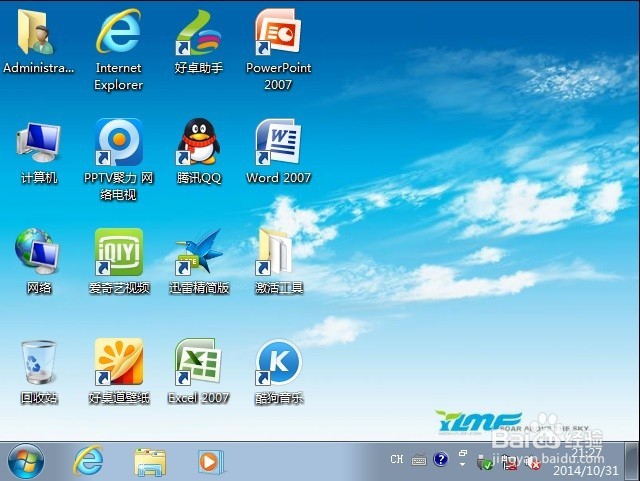The image size is (640, 481).
Task: Expand the language bar options arrow
Action: point(462,465)
